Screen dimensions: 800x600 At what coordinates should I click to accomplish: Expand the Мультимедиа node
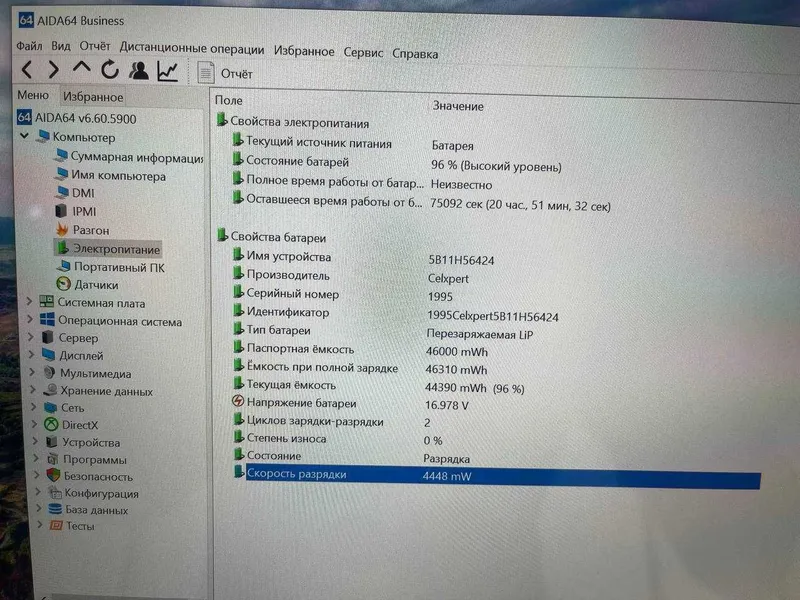pyautogui.click(x=33, y=372)
